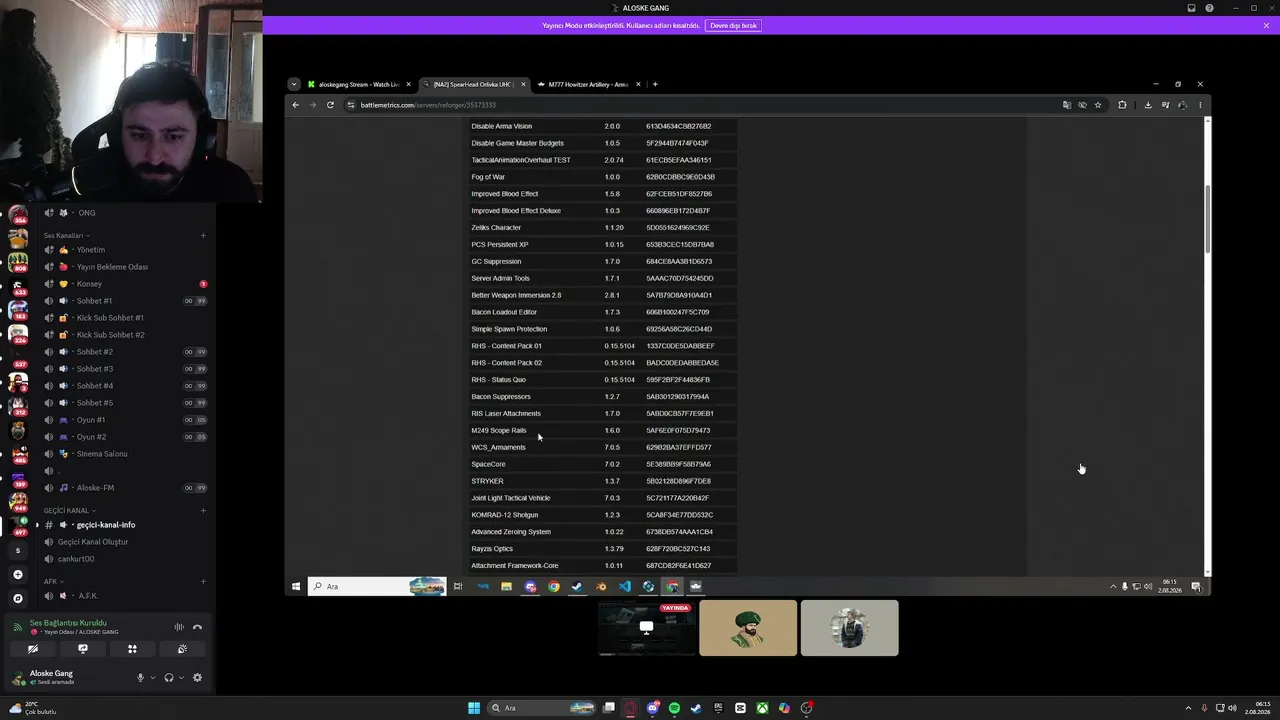Open the YAYINDA live stream thumbnail

coord(646,628)
